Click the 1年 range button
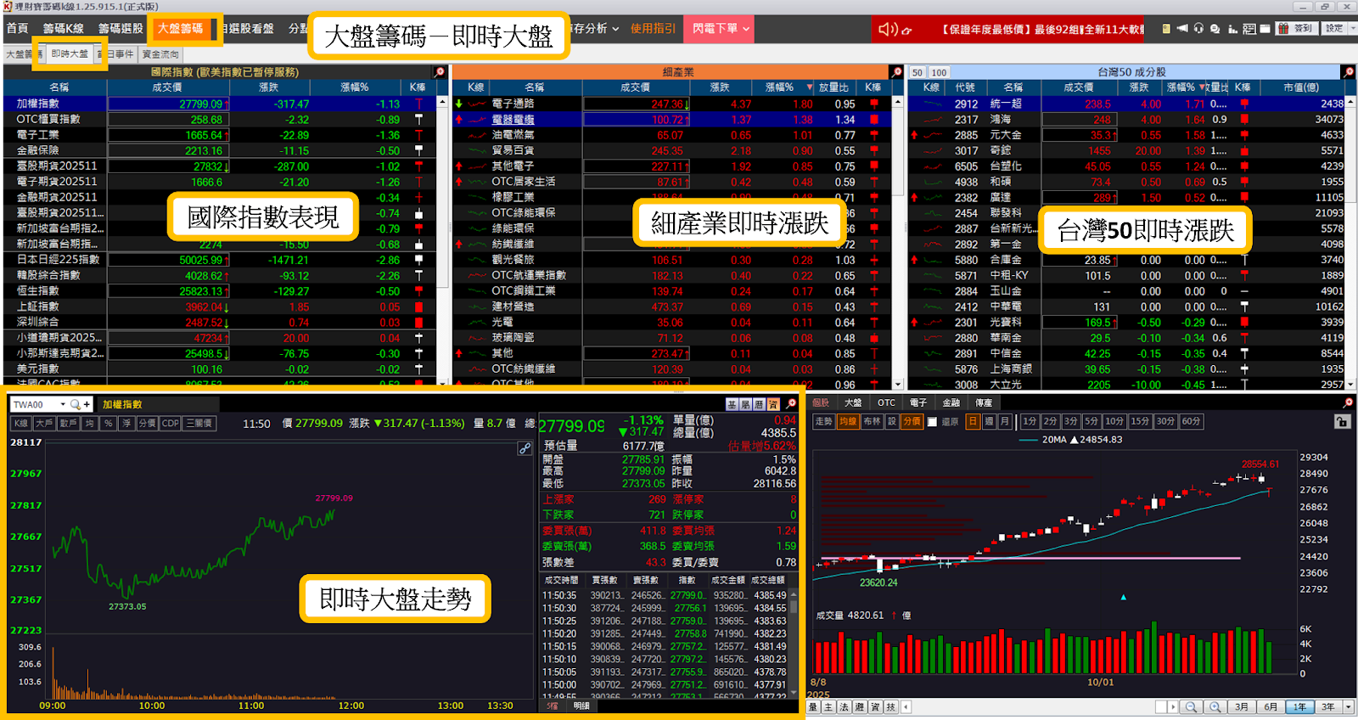The width and height of the screenshot is (1358, 720). click(x=1300, y=707)
